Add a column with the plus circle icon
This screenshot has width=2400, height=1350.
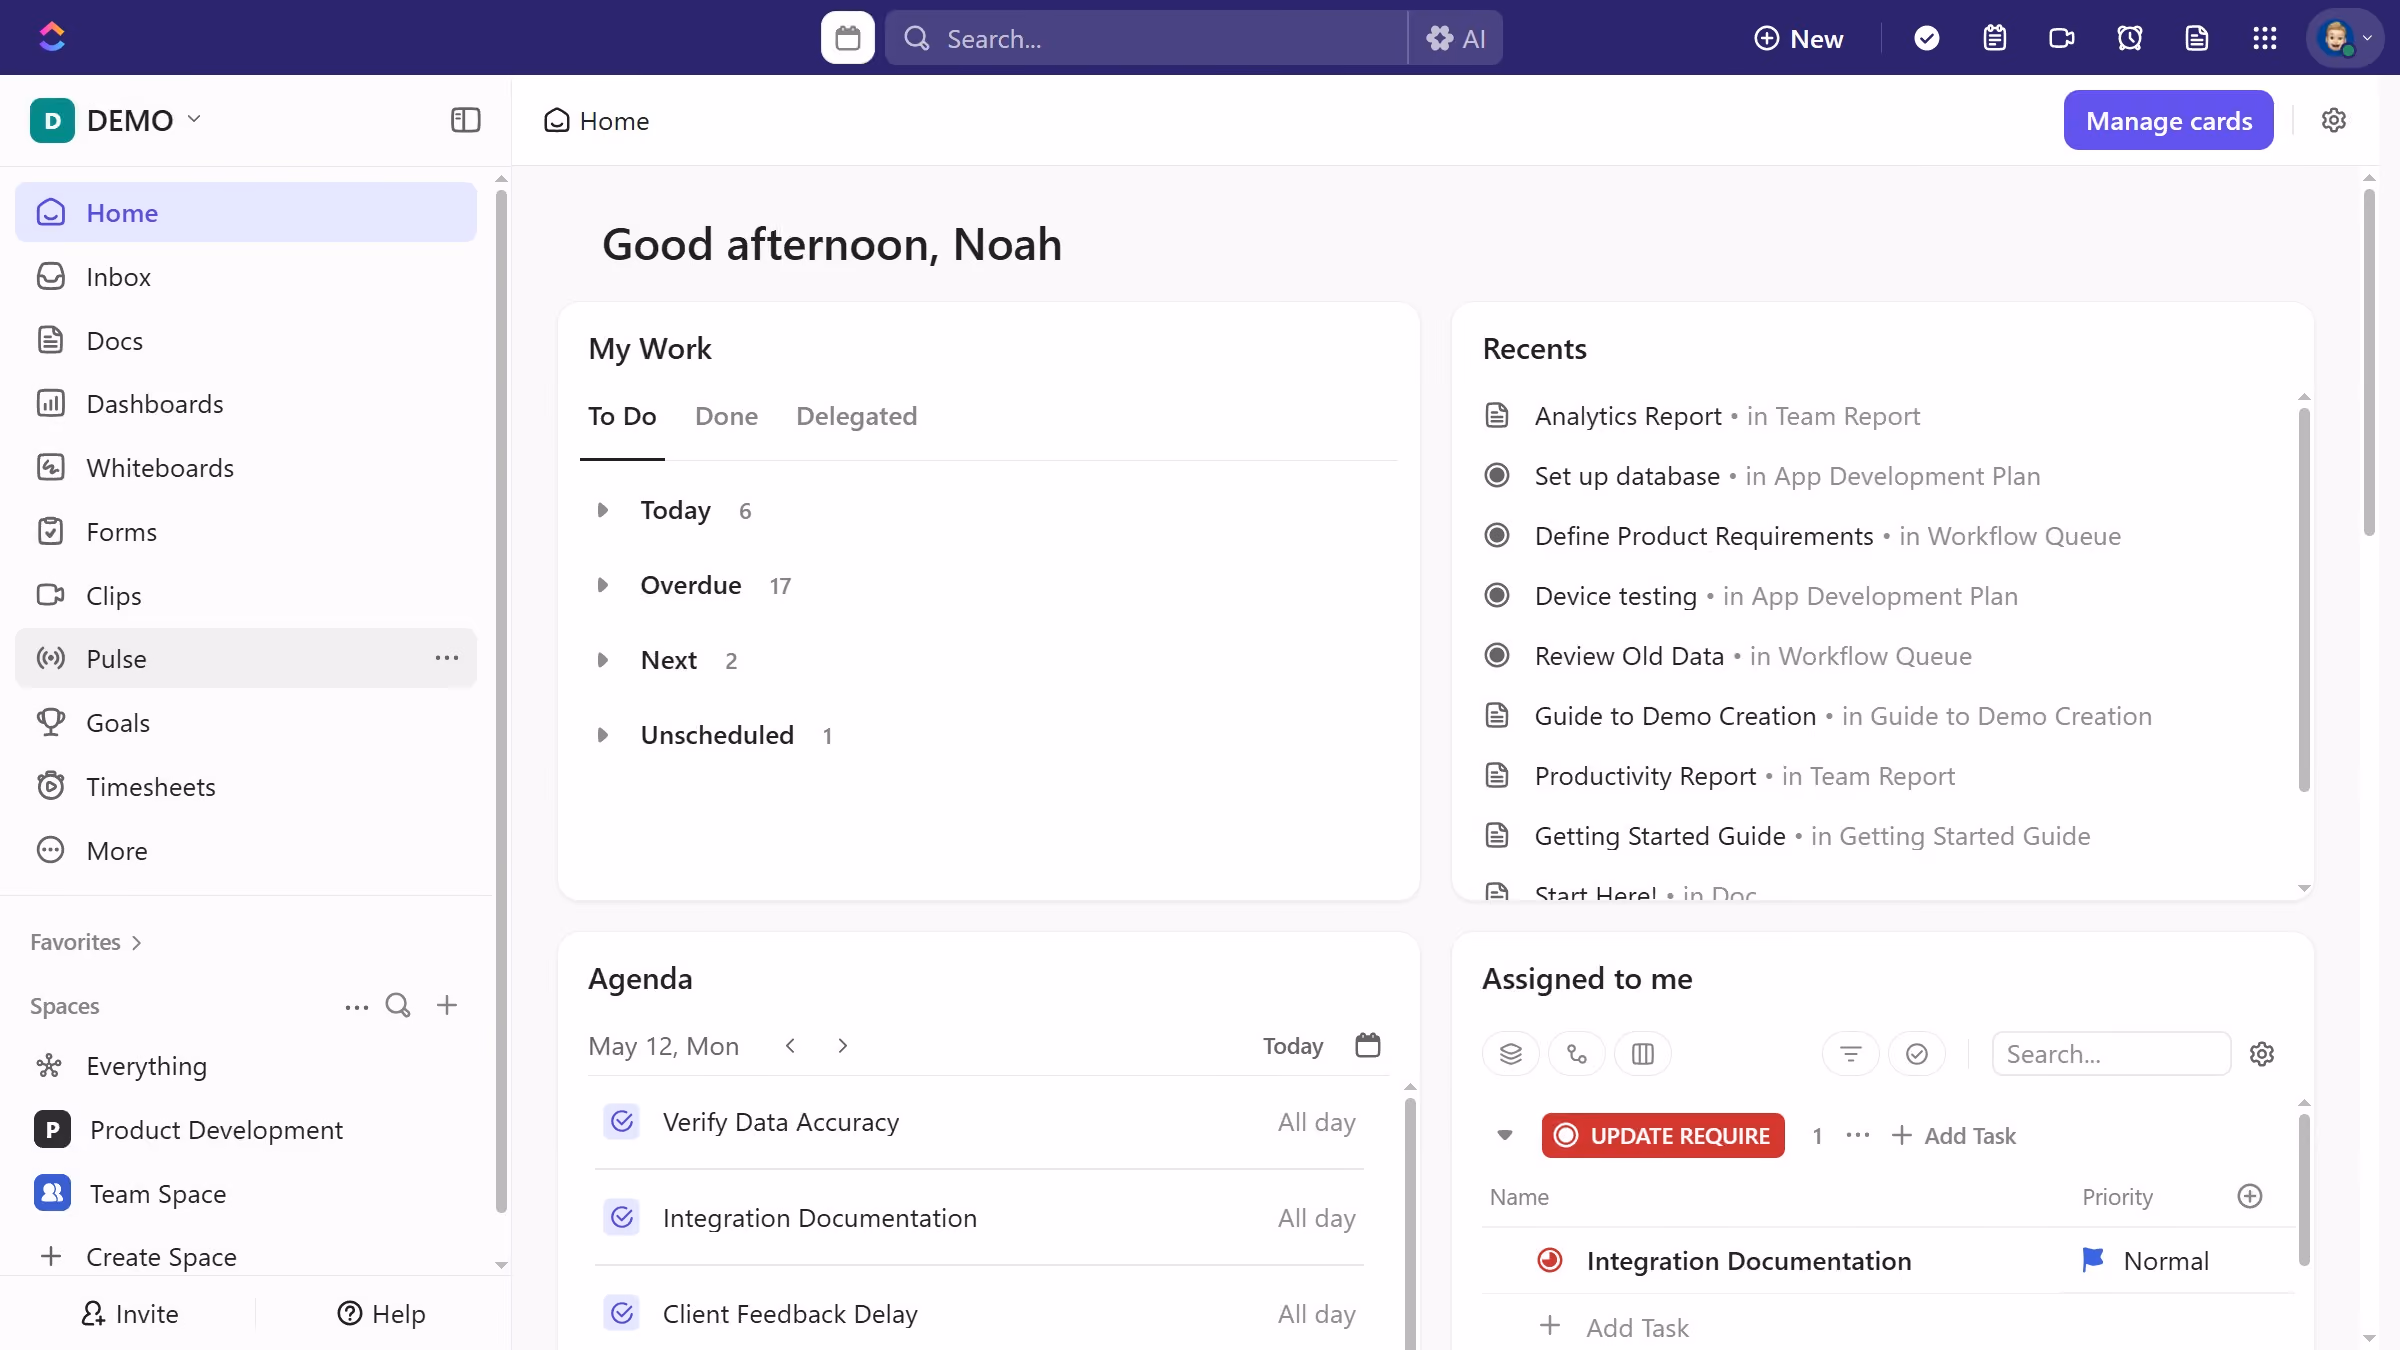[x=2250, y=1196]
